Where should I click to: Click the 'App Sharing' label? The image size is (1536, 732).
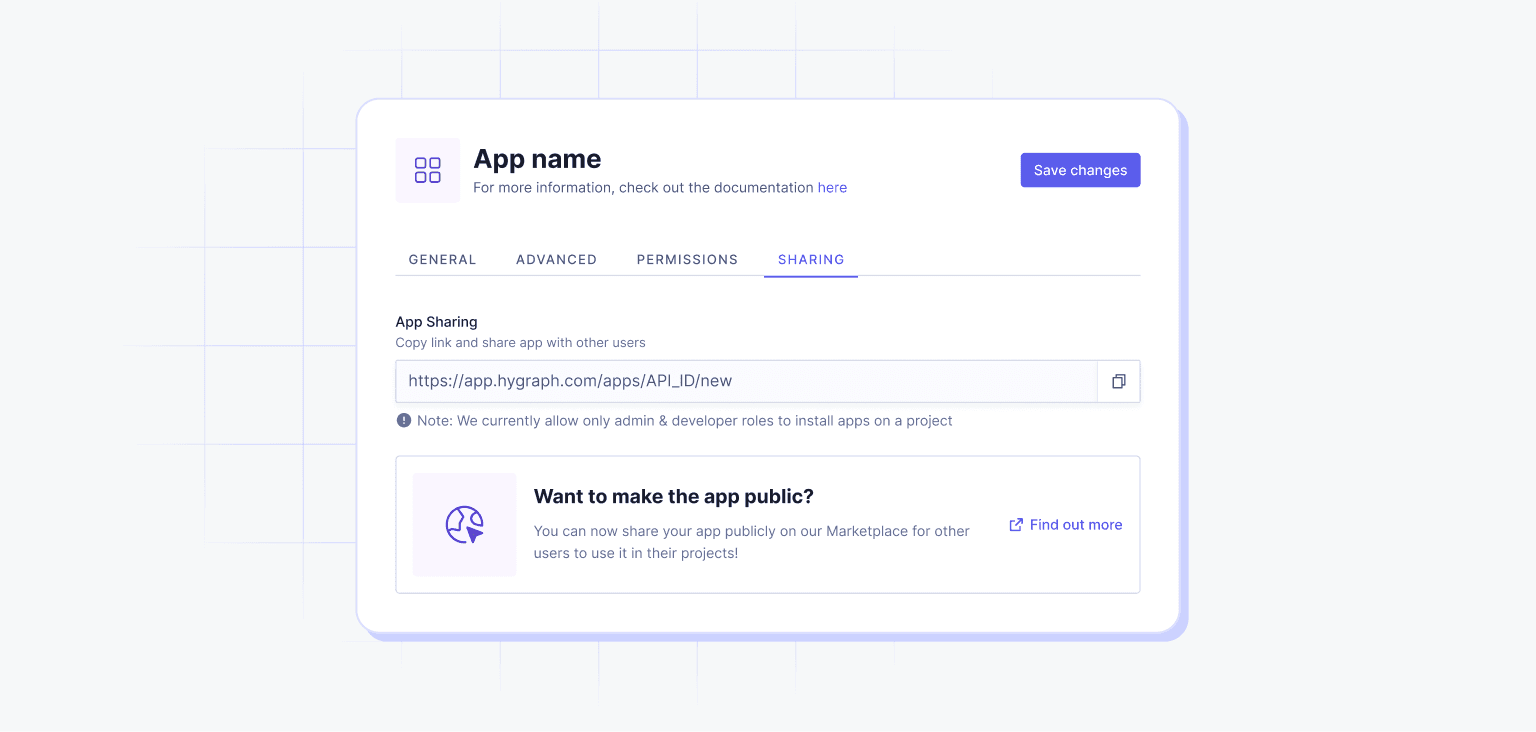[437, 322]
